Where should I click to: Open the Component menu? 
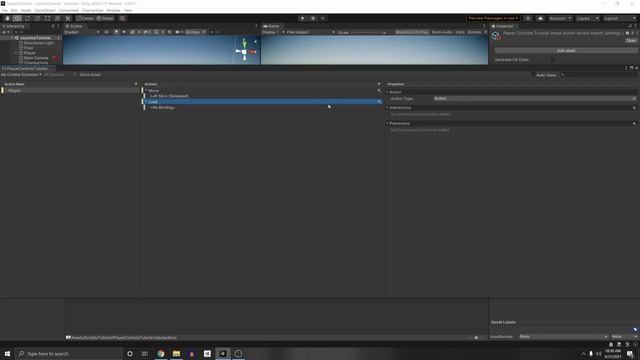click(69, 10)
